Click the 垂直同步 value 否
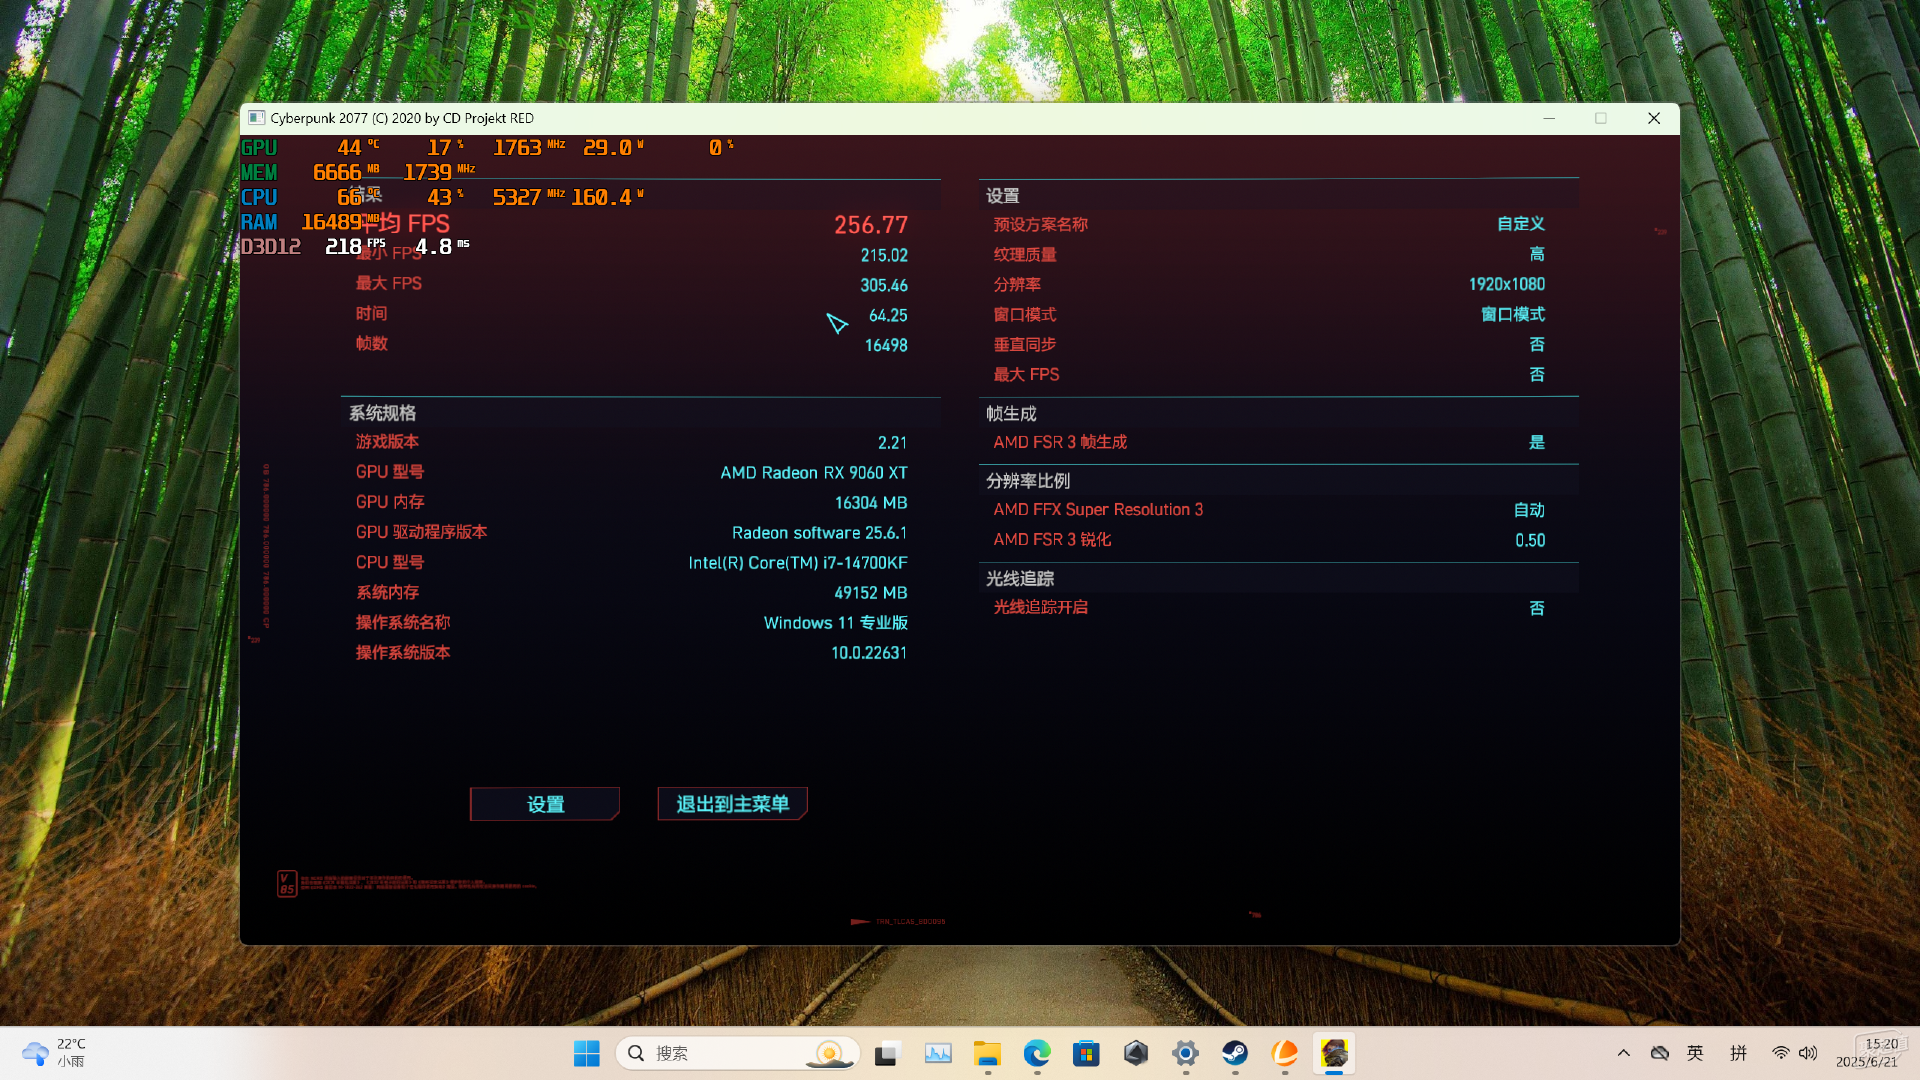This screenshot has height=1080, width=1920. pyautogui.click(x=1537, y=345)
